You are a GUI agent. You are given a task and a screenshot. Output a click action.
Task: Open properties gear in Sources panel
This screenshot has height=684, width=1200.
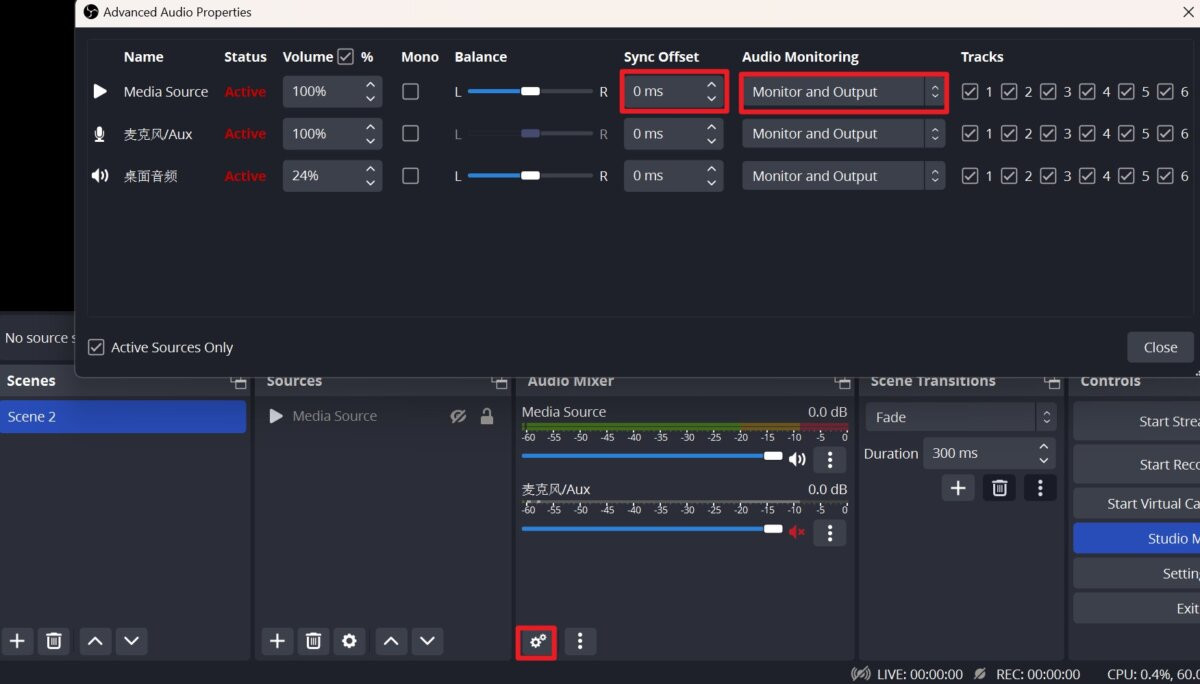click(349, 641)
